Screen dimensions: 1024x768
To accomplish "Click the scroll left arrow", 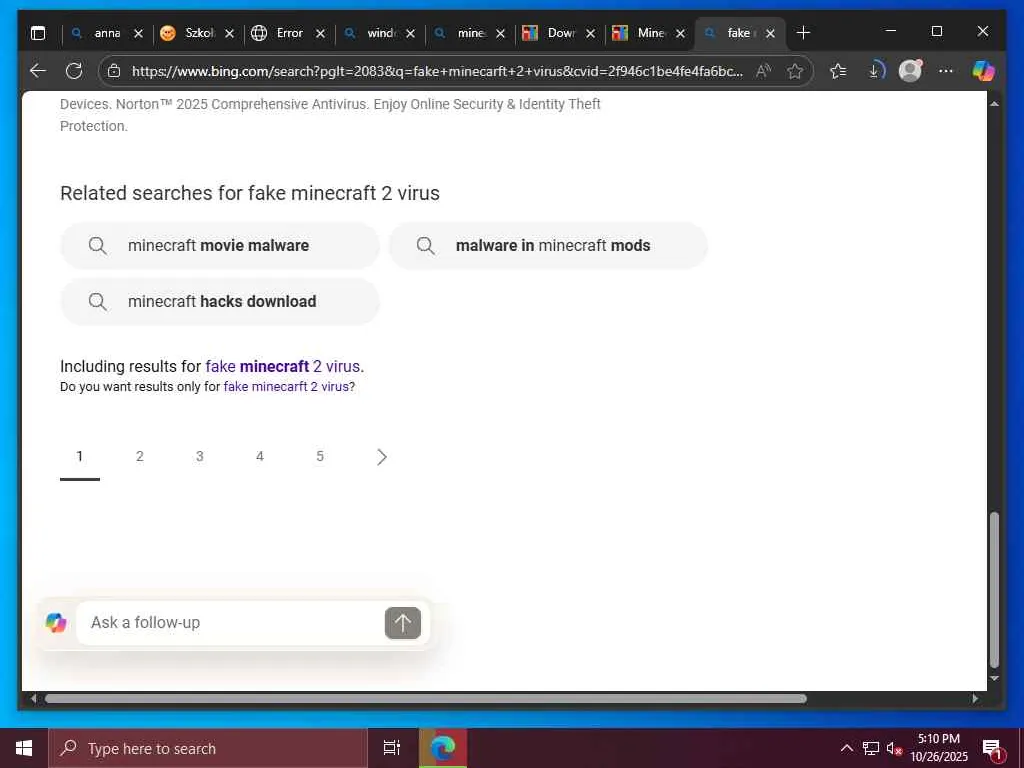I will click(33, 699).
